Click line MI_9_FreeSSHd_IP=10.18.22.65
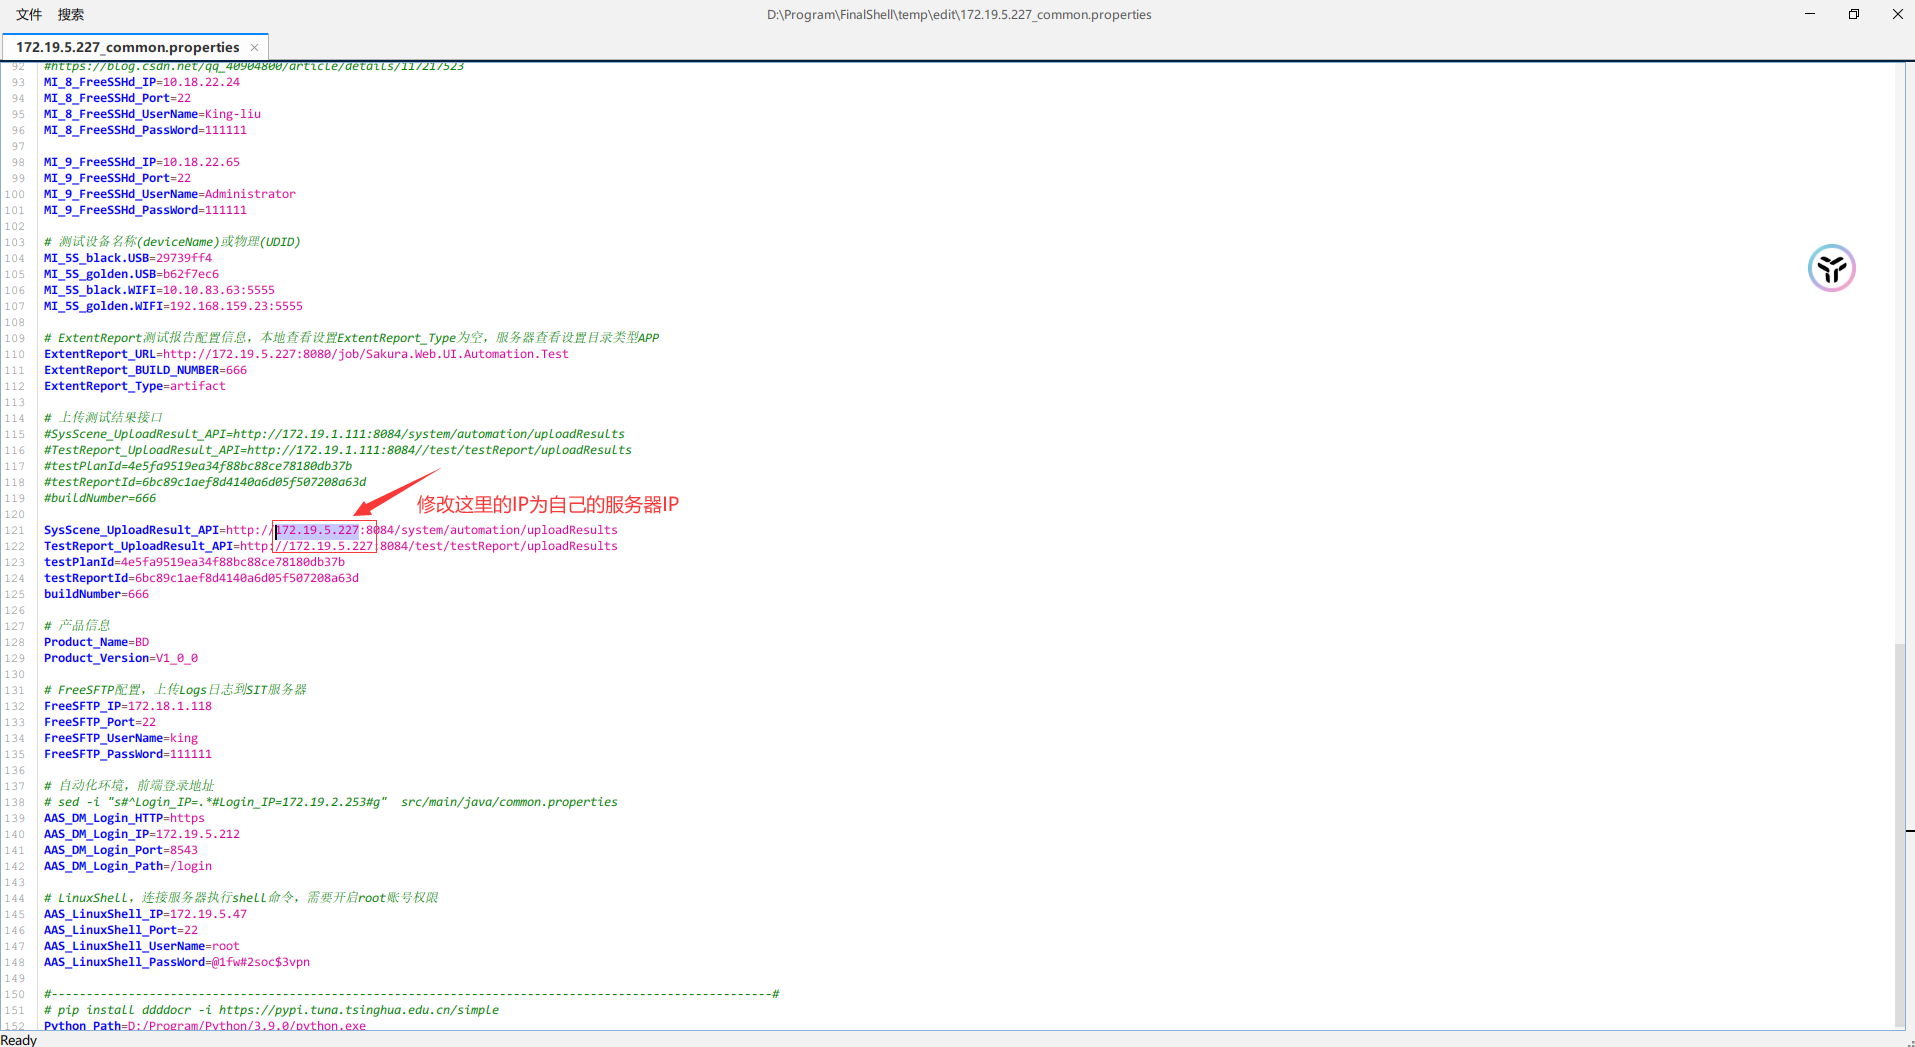Image resolution: width=1915 pixels, height=1047 pixels. pos(142,162)
